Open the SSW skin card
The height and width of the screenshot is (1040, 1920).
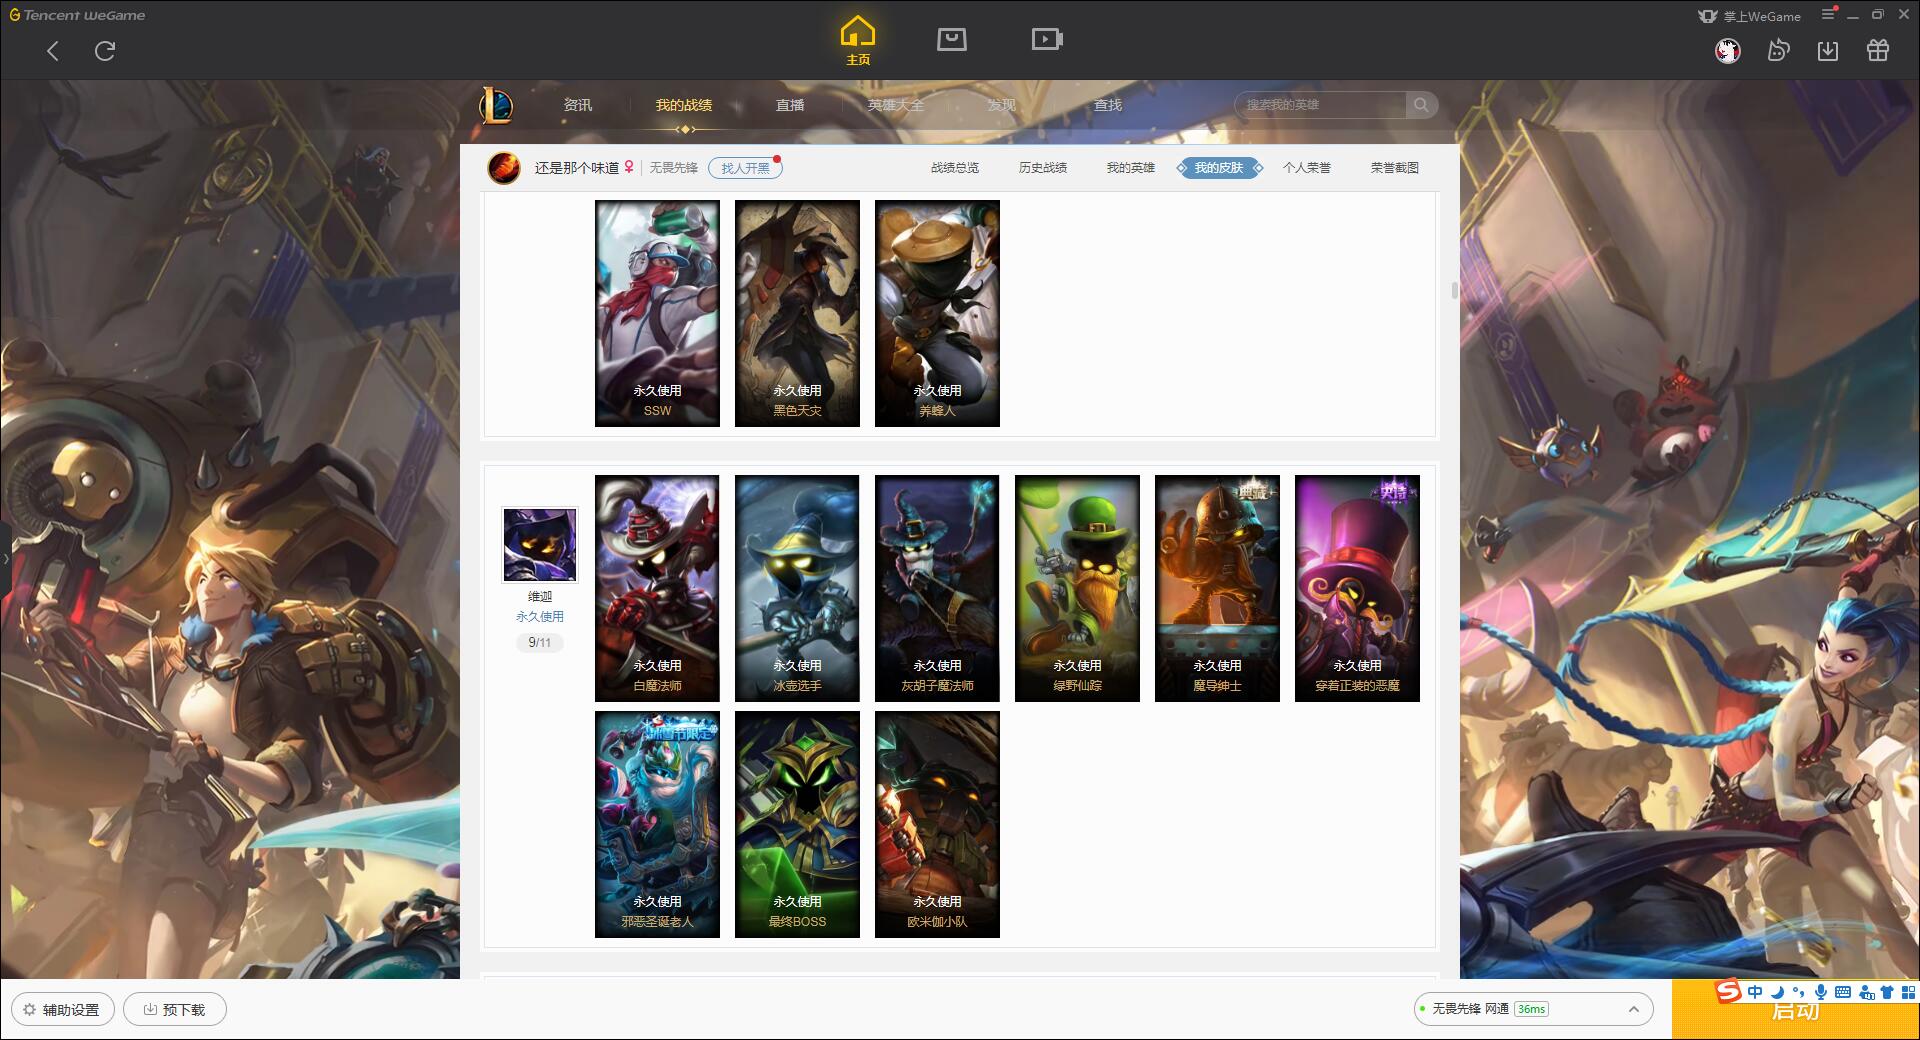click(x=657, y=313)
